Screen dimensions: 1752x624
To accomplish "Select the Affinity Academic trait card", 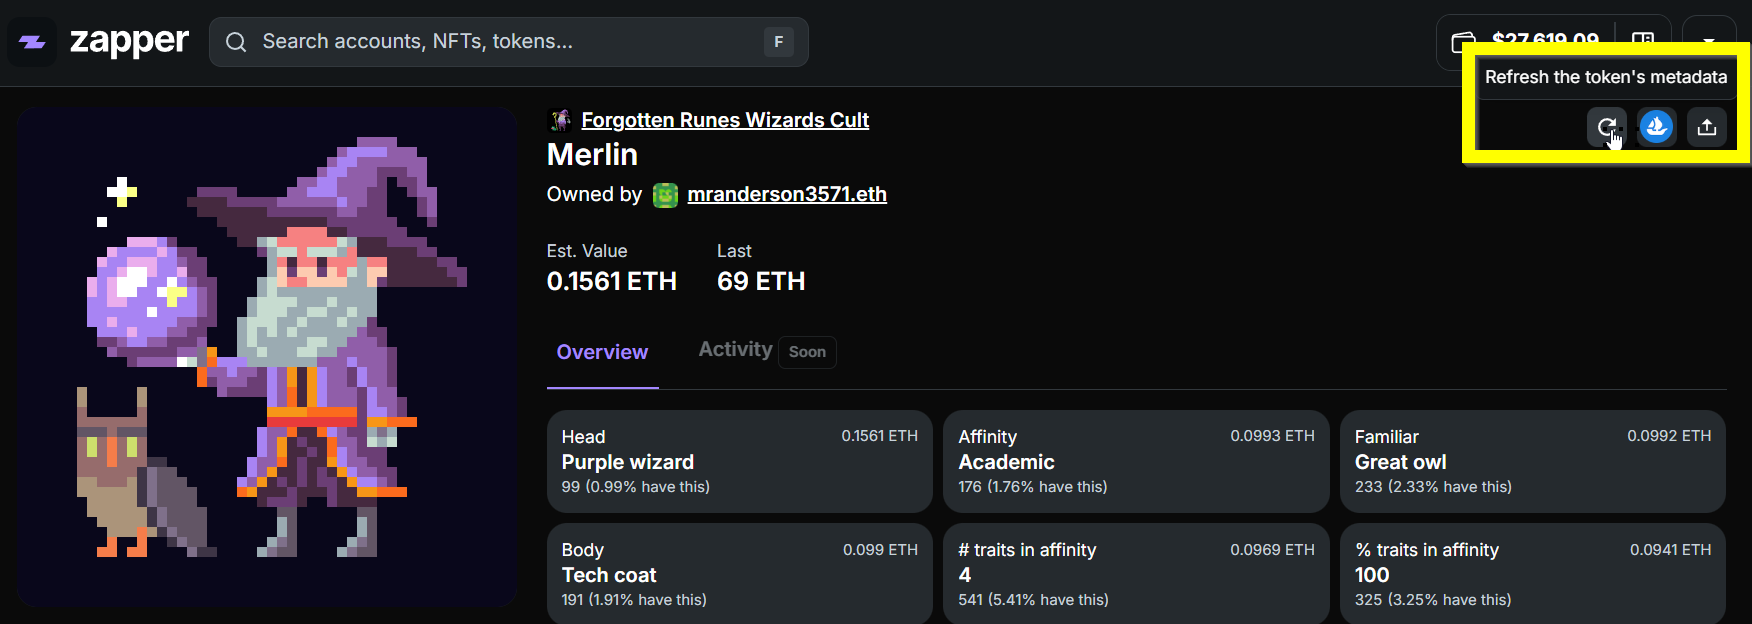I will point(1135,461).
